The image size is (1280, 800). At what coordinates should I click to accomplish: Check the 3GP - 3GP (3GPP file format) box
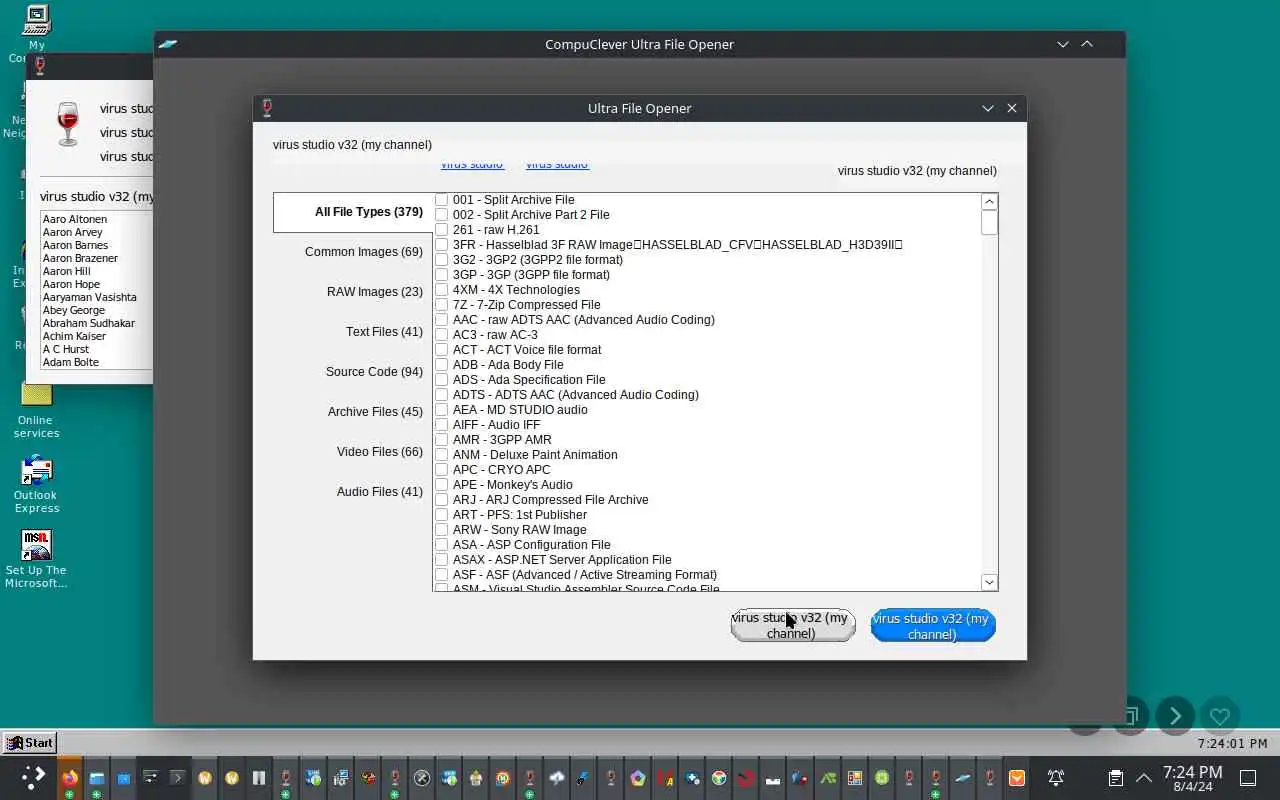coord(441,275)
